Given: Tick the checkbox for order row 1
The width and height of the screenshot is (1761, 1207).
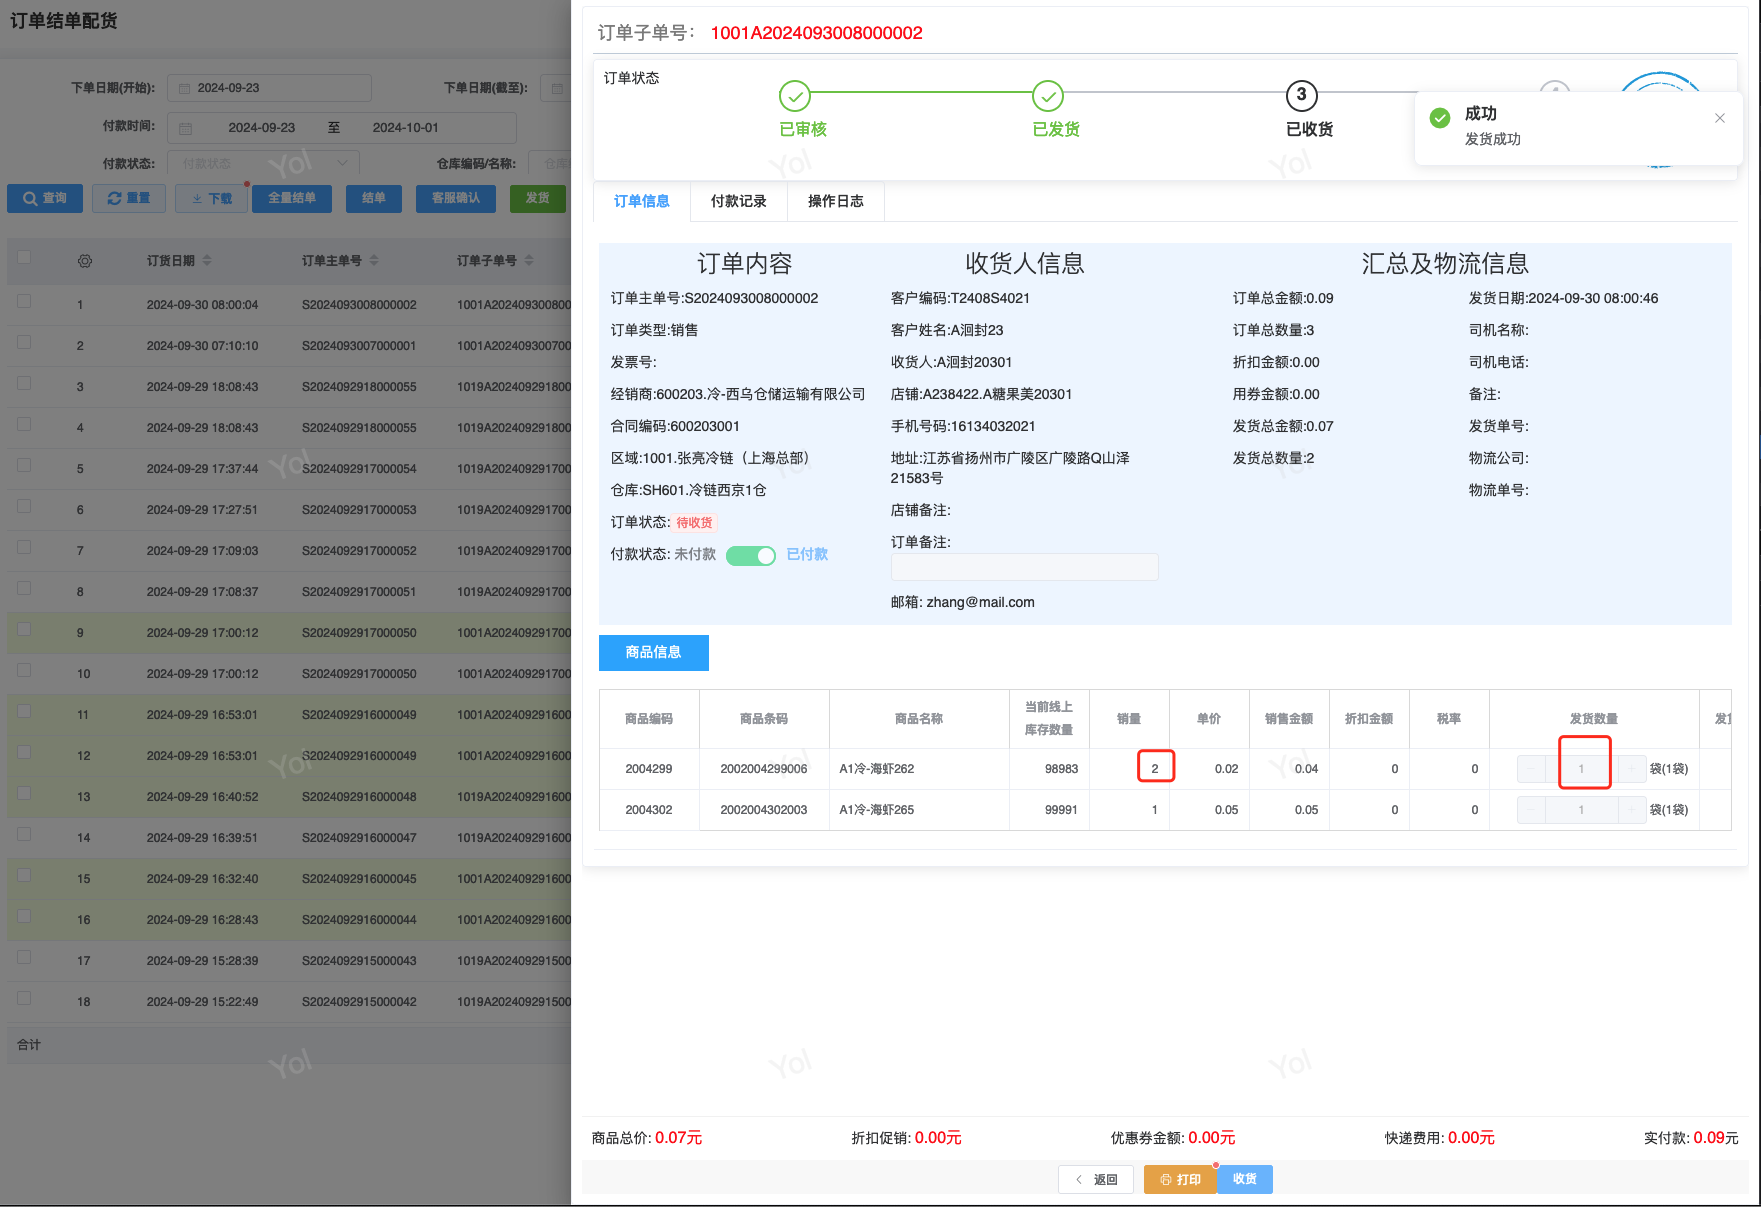Looking at the screenshot, I should (24, 301).
